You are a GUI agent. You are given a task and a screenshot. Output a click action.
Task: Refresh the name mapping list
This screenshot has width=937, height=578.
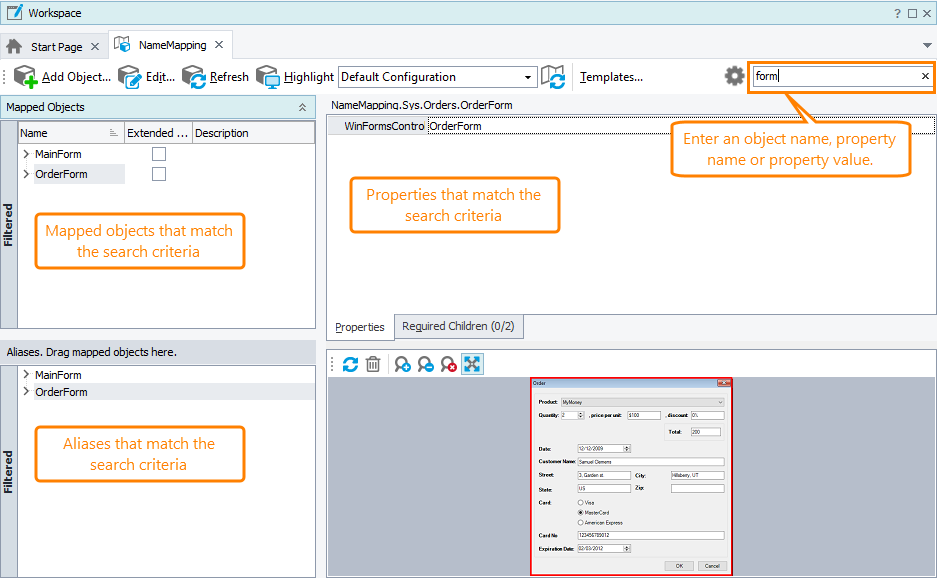pos(215,77)
